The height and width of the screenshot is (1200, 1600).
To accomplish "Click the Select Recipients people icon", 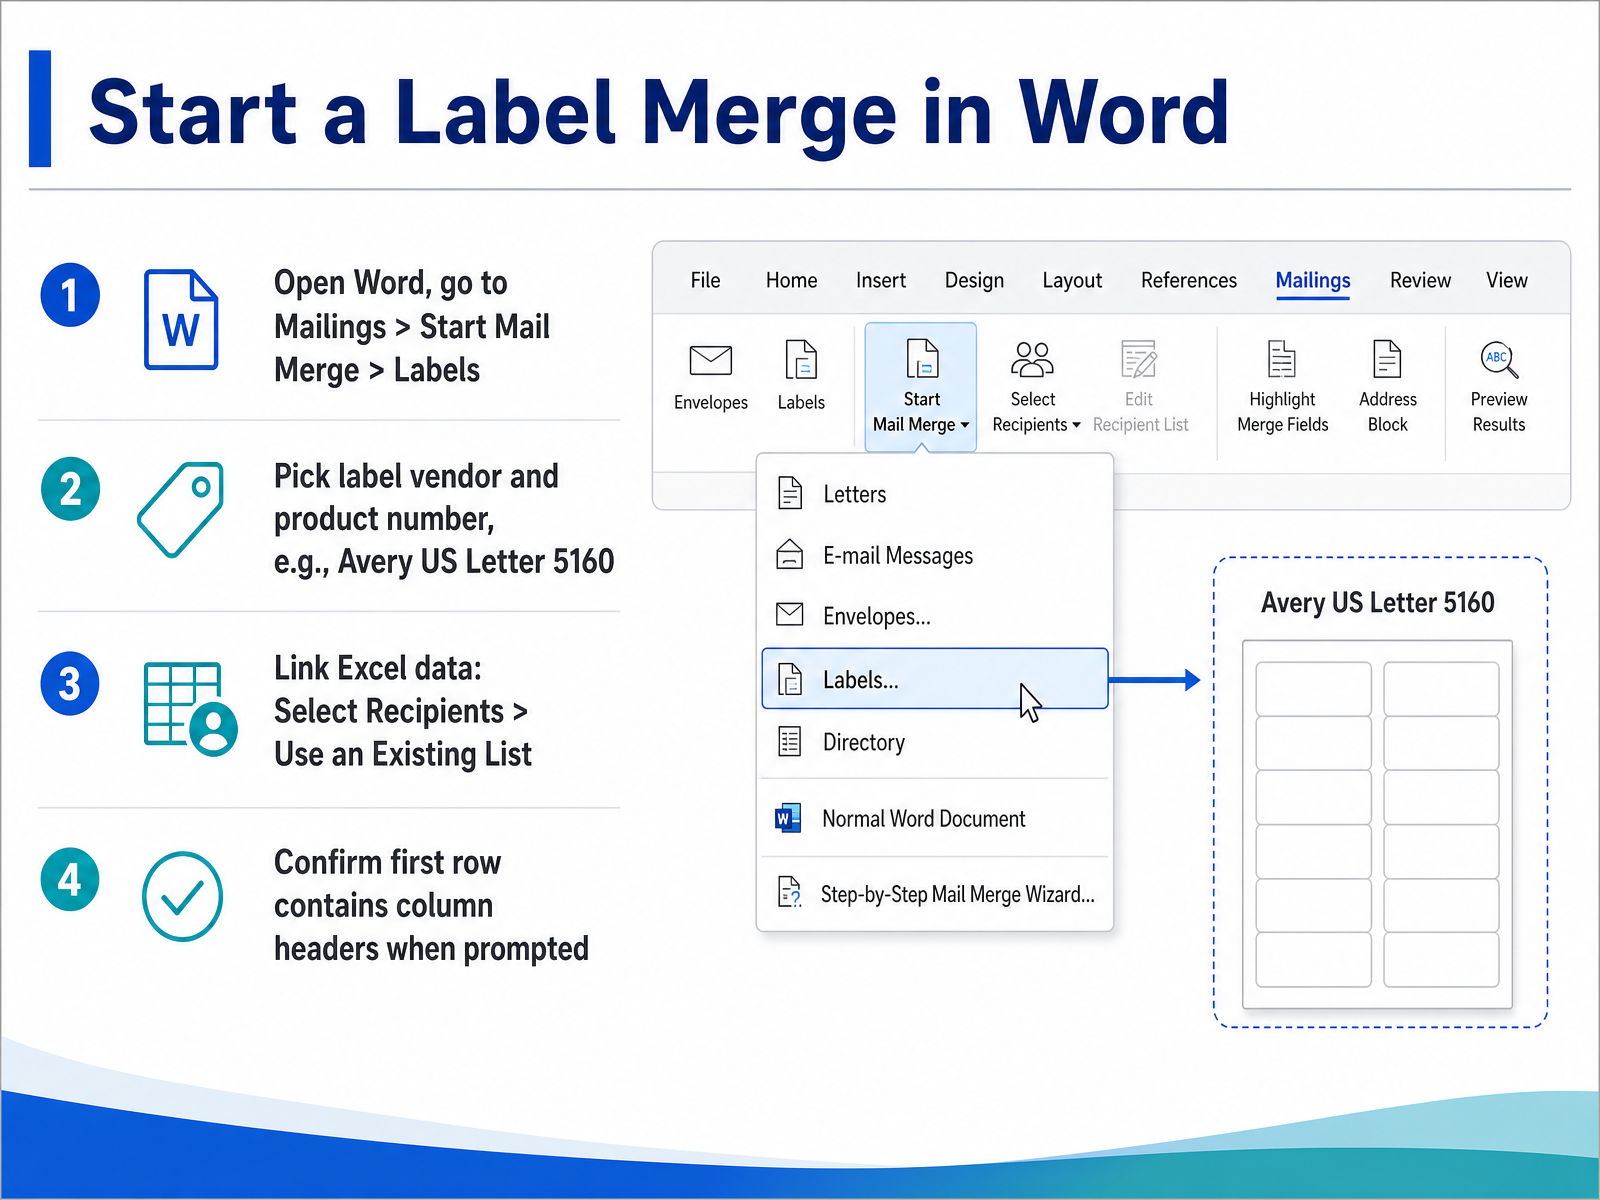I will (1032, 359).
